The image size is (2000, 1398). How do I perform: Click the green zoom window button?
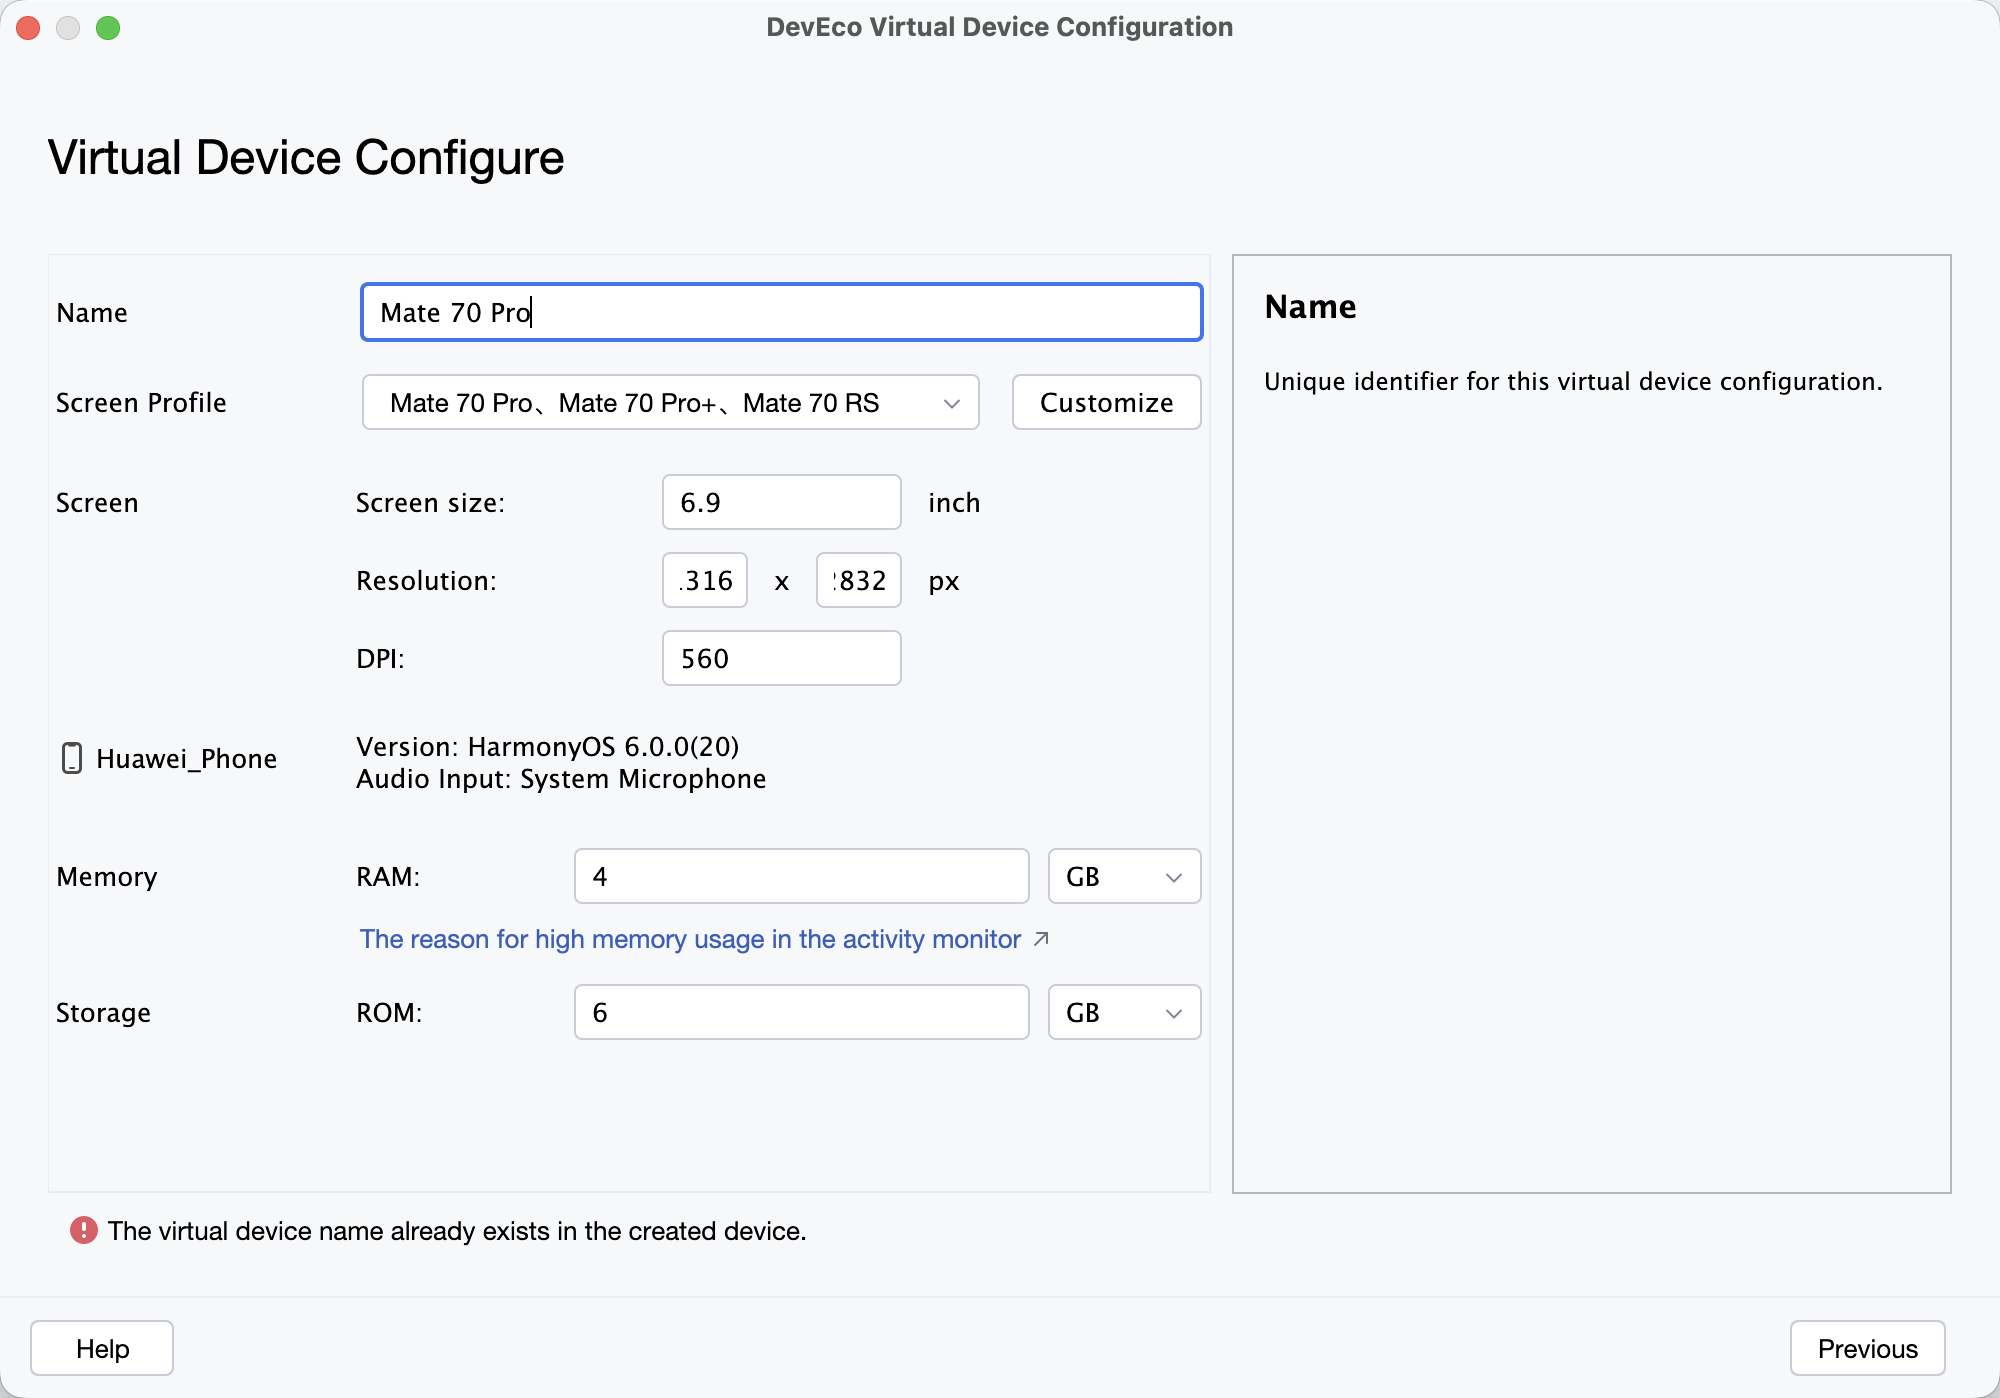coord(108,28)
